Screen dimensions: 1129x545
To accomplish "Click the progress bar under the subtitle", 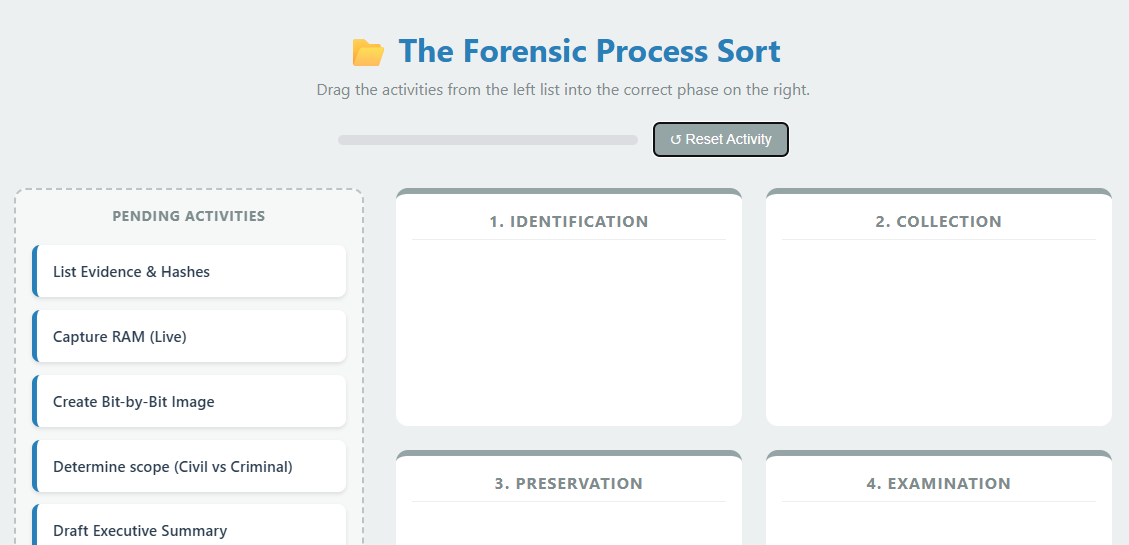I will (x=488, y=140).
